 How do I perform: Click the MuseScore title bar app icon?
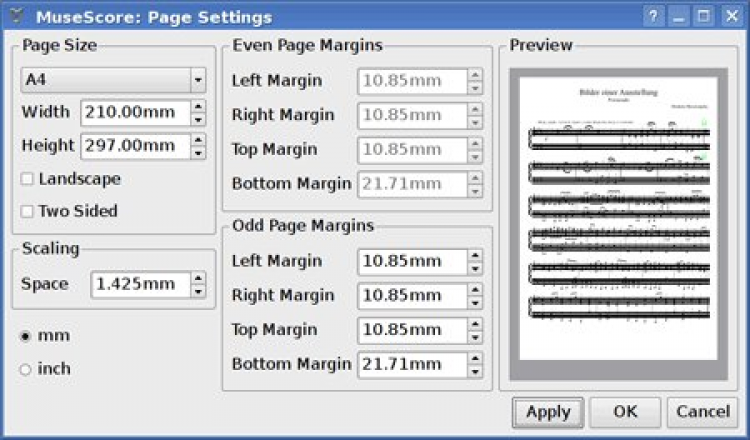(x=16, y=16)
